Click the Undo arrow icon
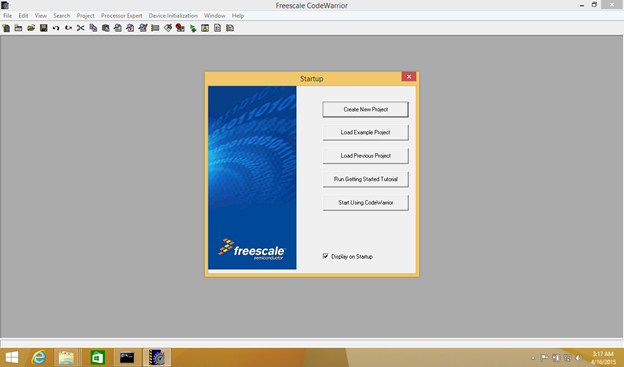The height and width of the screenshot is (367, 624). click(x=56, y=28)
